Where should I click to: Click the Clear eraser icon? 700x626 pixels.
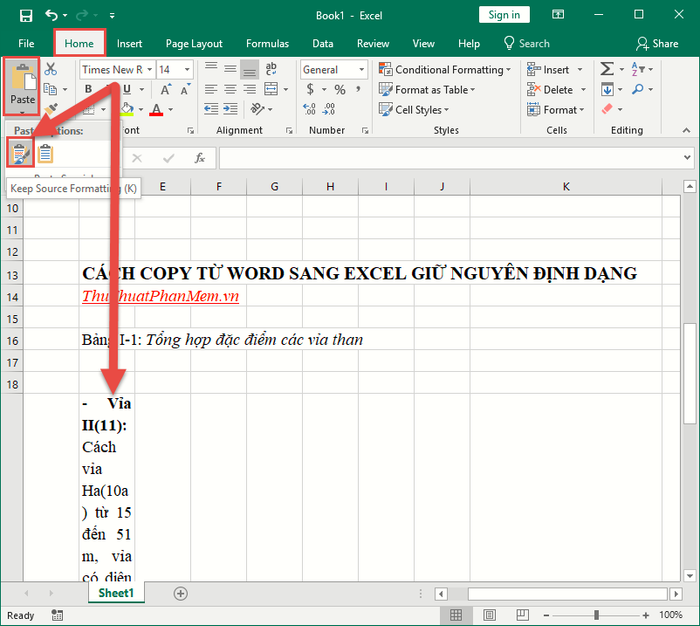click(x=607, y=109)
